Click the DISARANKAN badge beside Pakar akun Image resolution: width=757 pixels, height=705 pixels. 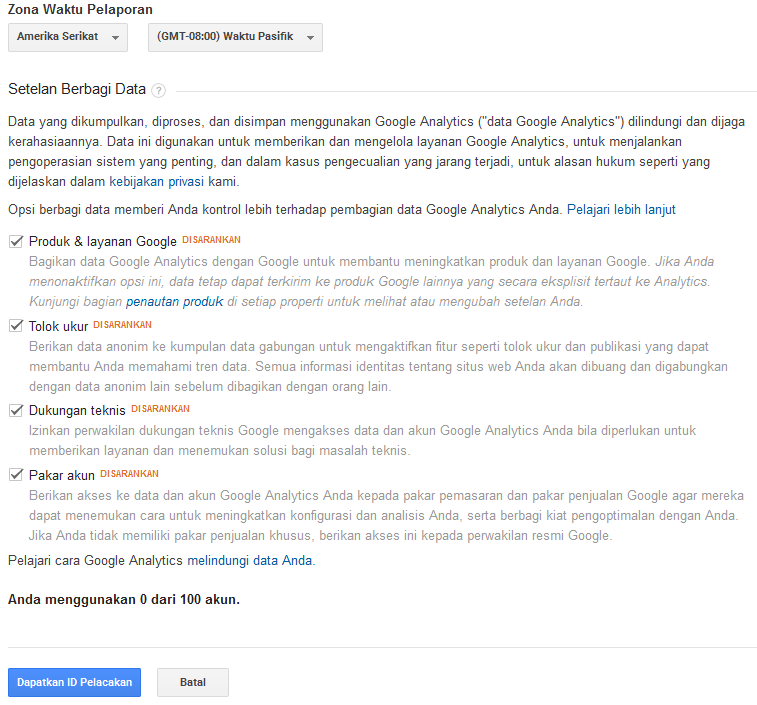(129, 473)
